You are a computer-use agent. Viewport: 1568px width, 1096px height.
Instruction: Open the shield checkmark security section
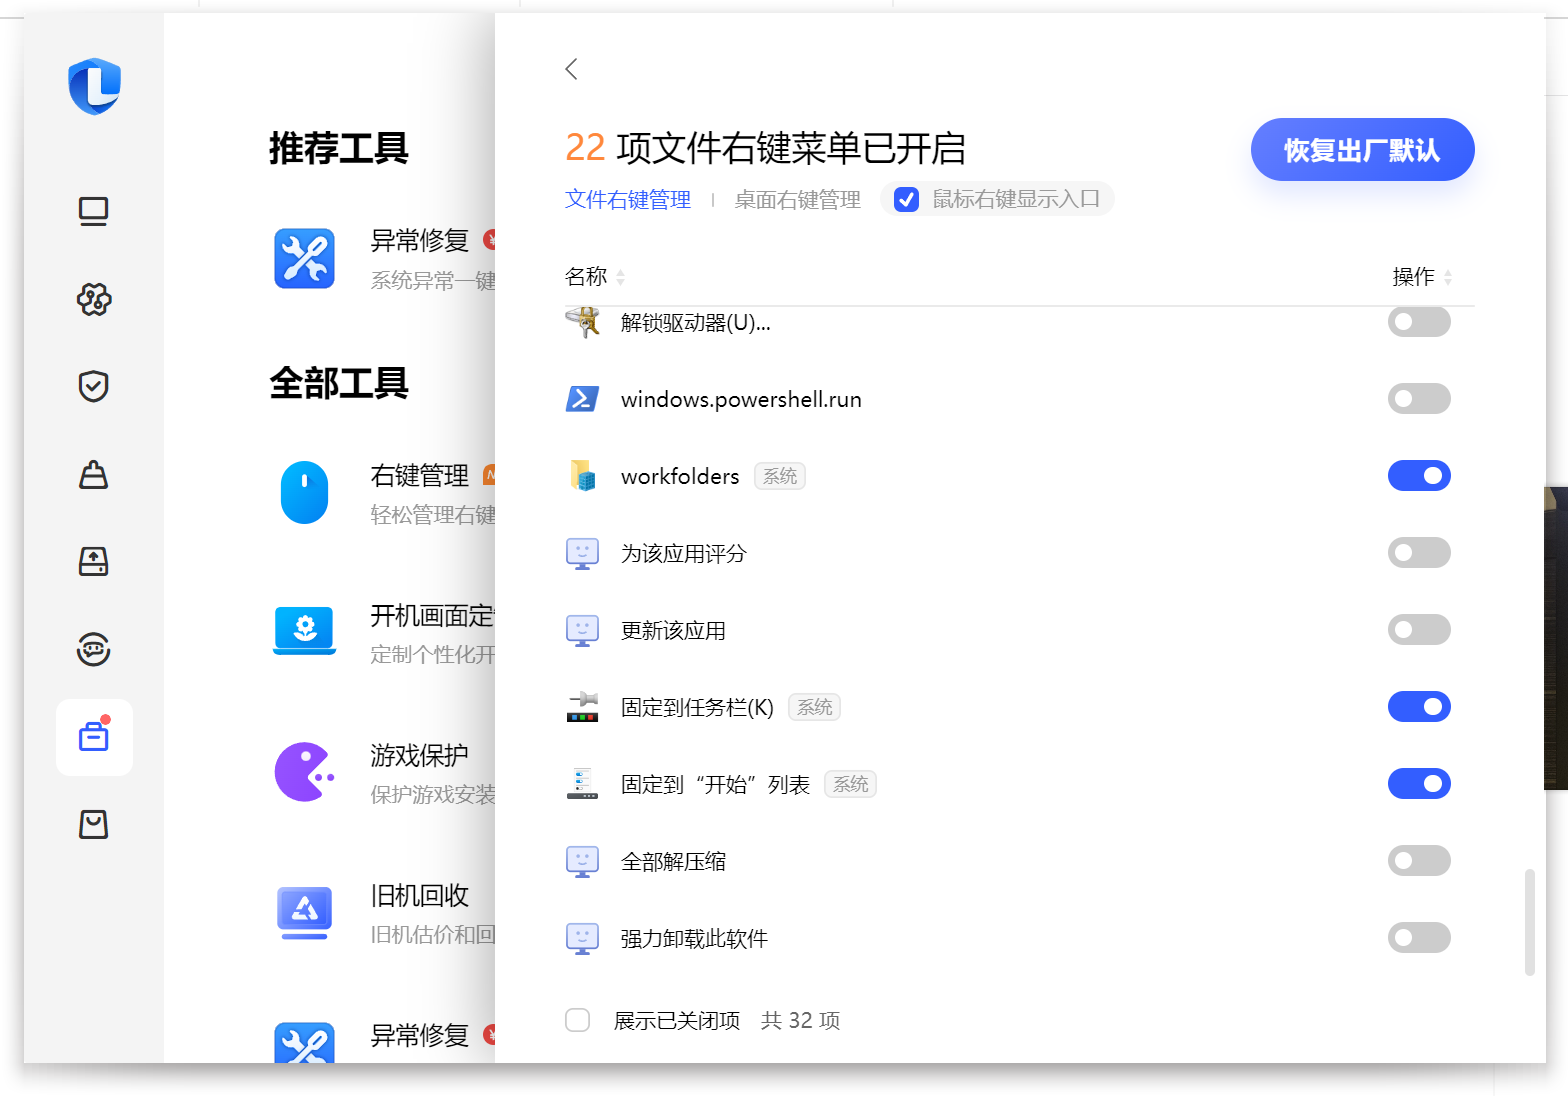tap(93, 386)
